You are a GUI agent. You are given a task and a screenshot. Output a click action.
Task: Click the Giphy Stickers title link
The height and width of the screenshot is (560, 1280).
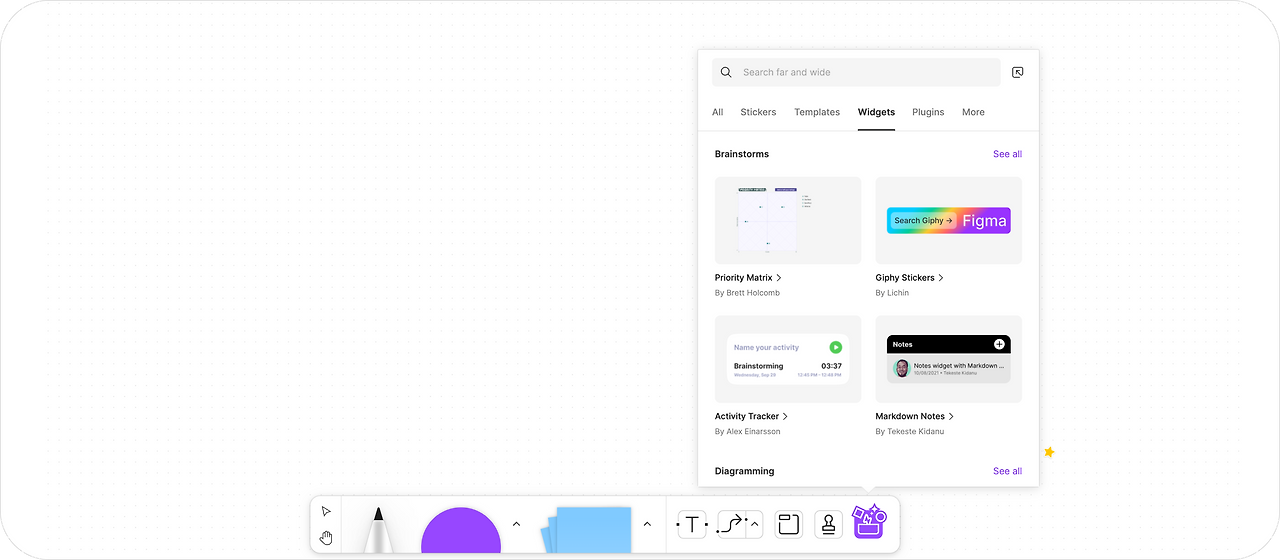(x=910, y=278)
